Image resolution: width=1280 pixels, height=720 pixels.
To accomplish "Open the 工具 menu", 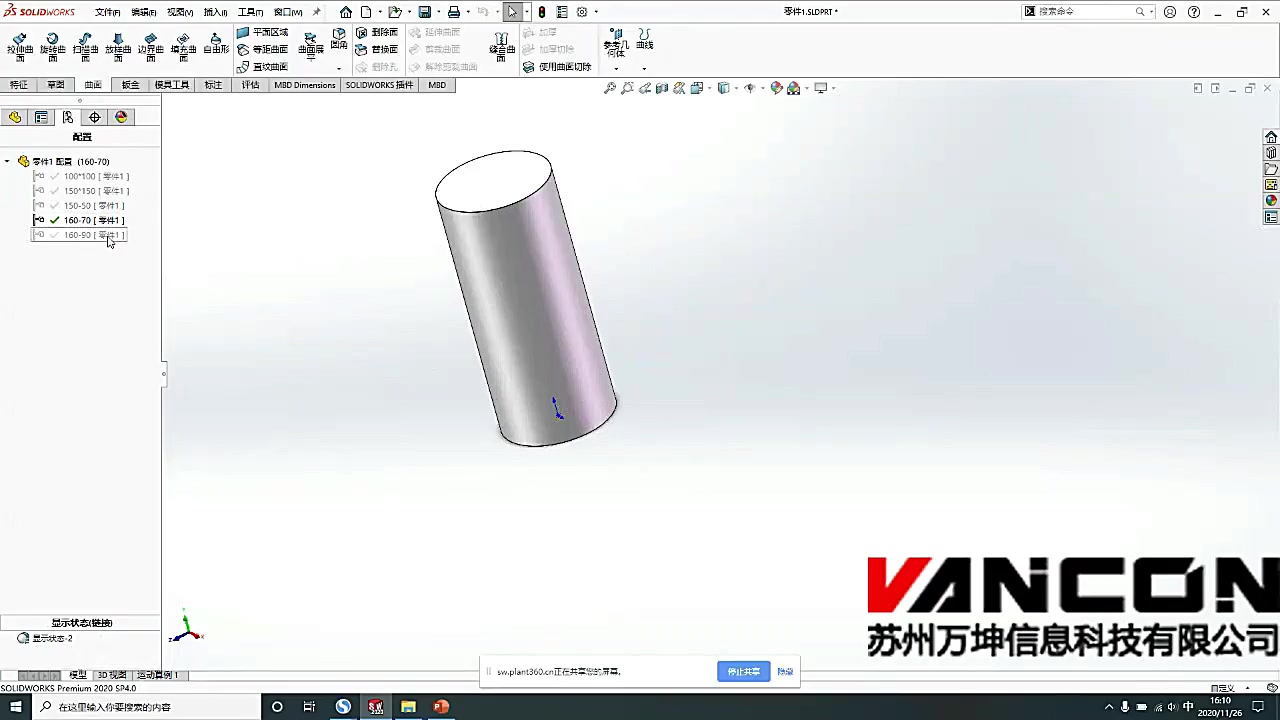I will click(250, 12).
